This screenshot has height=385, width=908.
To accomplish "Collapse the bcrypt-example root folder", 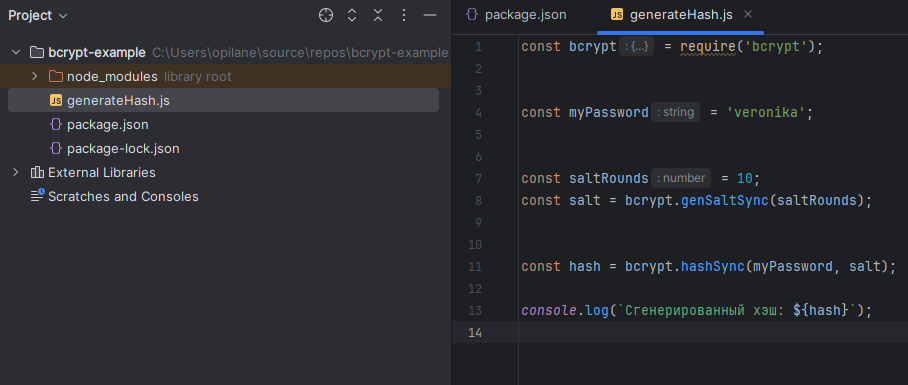I will point(16,53).
